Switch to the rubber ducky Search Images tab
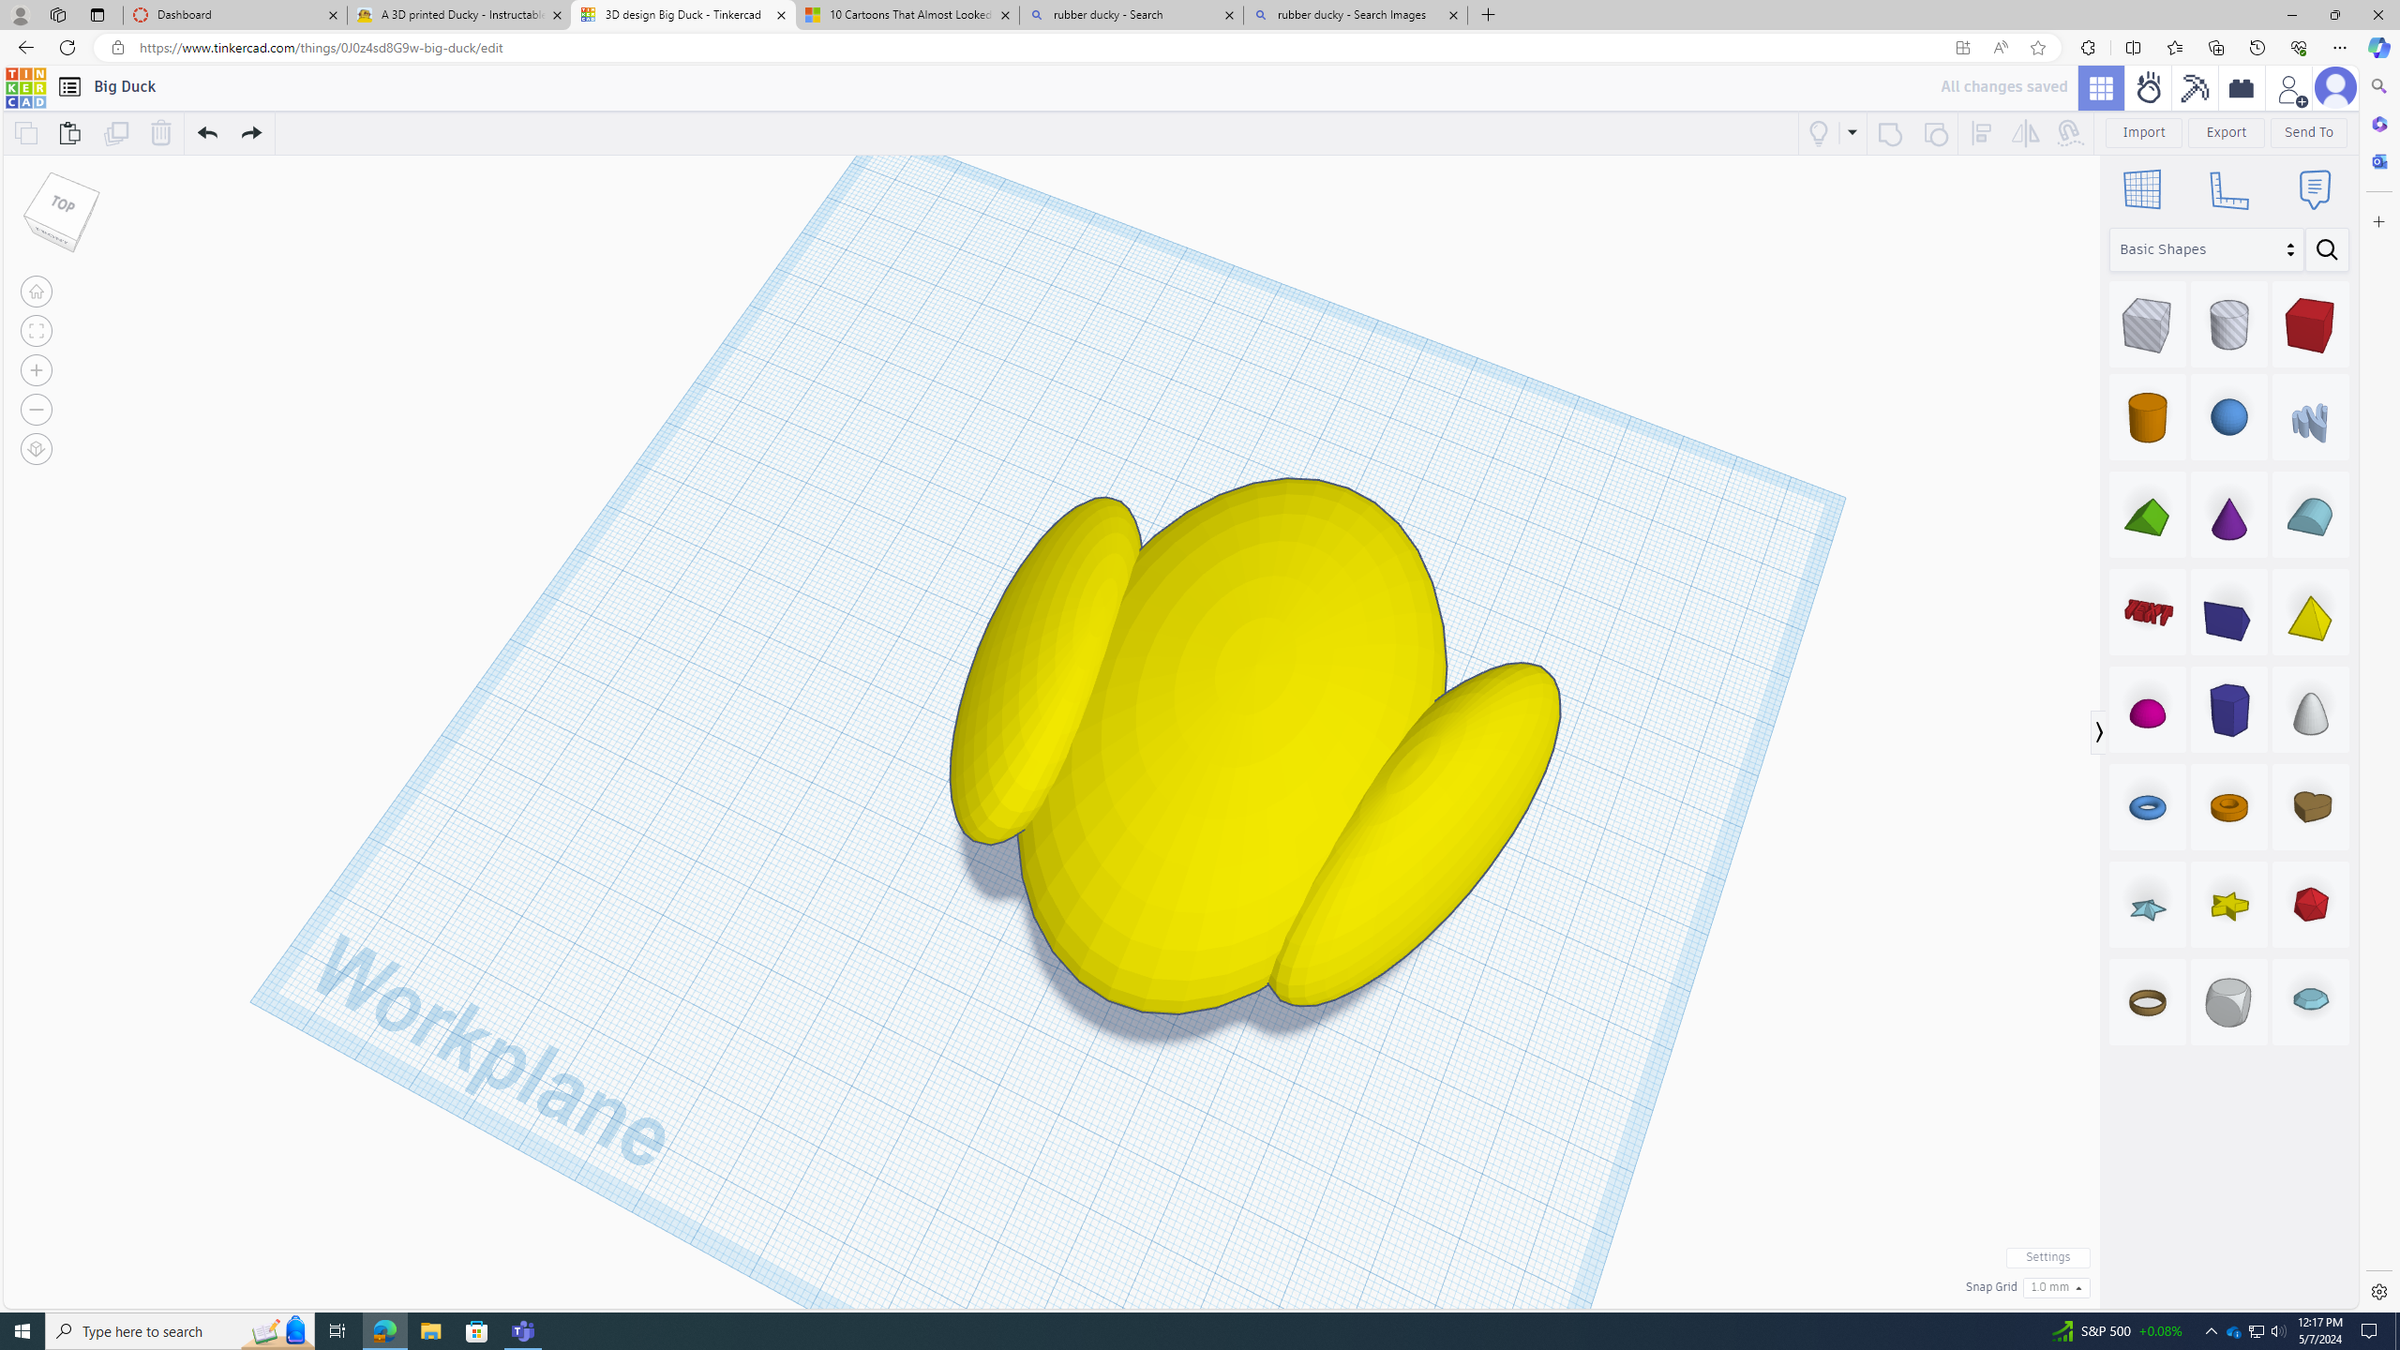This screenshot has width=2400, height=1350. 1353,15
